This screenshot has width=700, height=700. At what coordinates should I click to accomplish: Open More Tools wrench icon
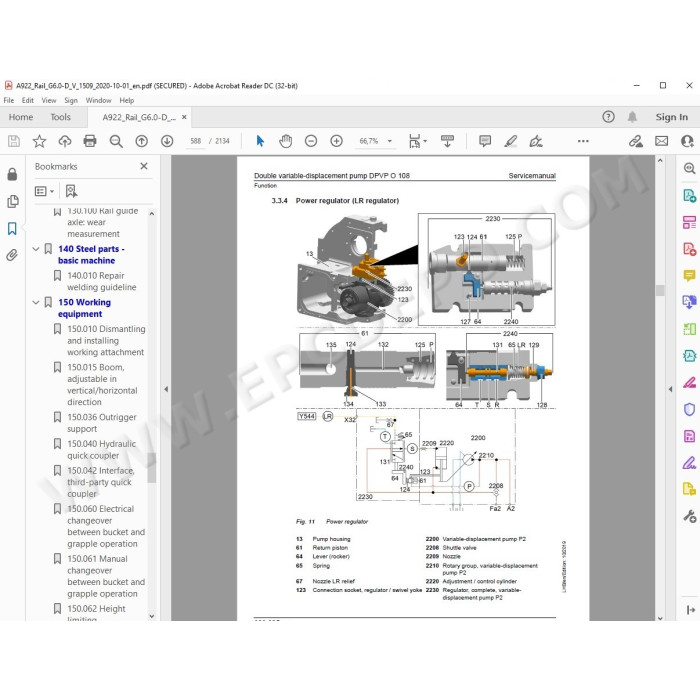click(689, 517)
